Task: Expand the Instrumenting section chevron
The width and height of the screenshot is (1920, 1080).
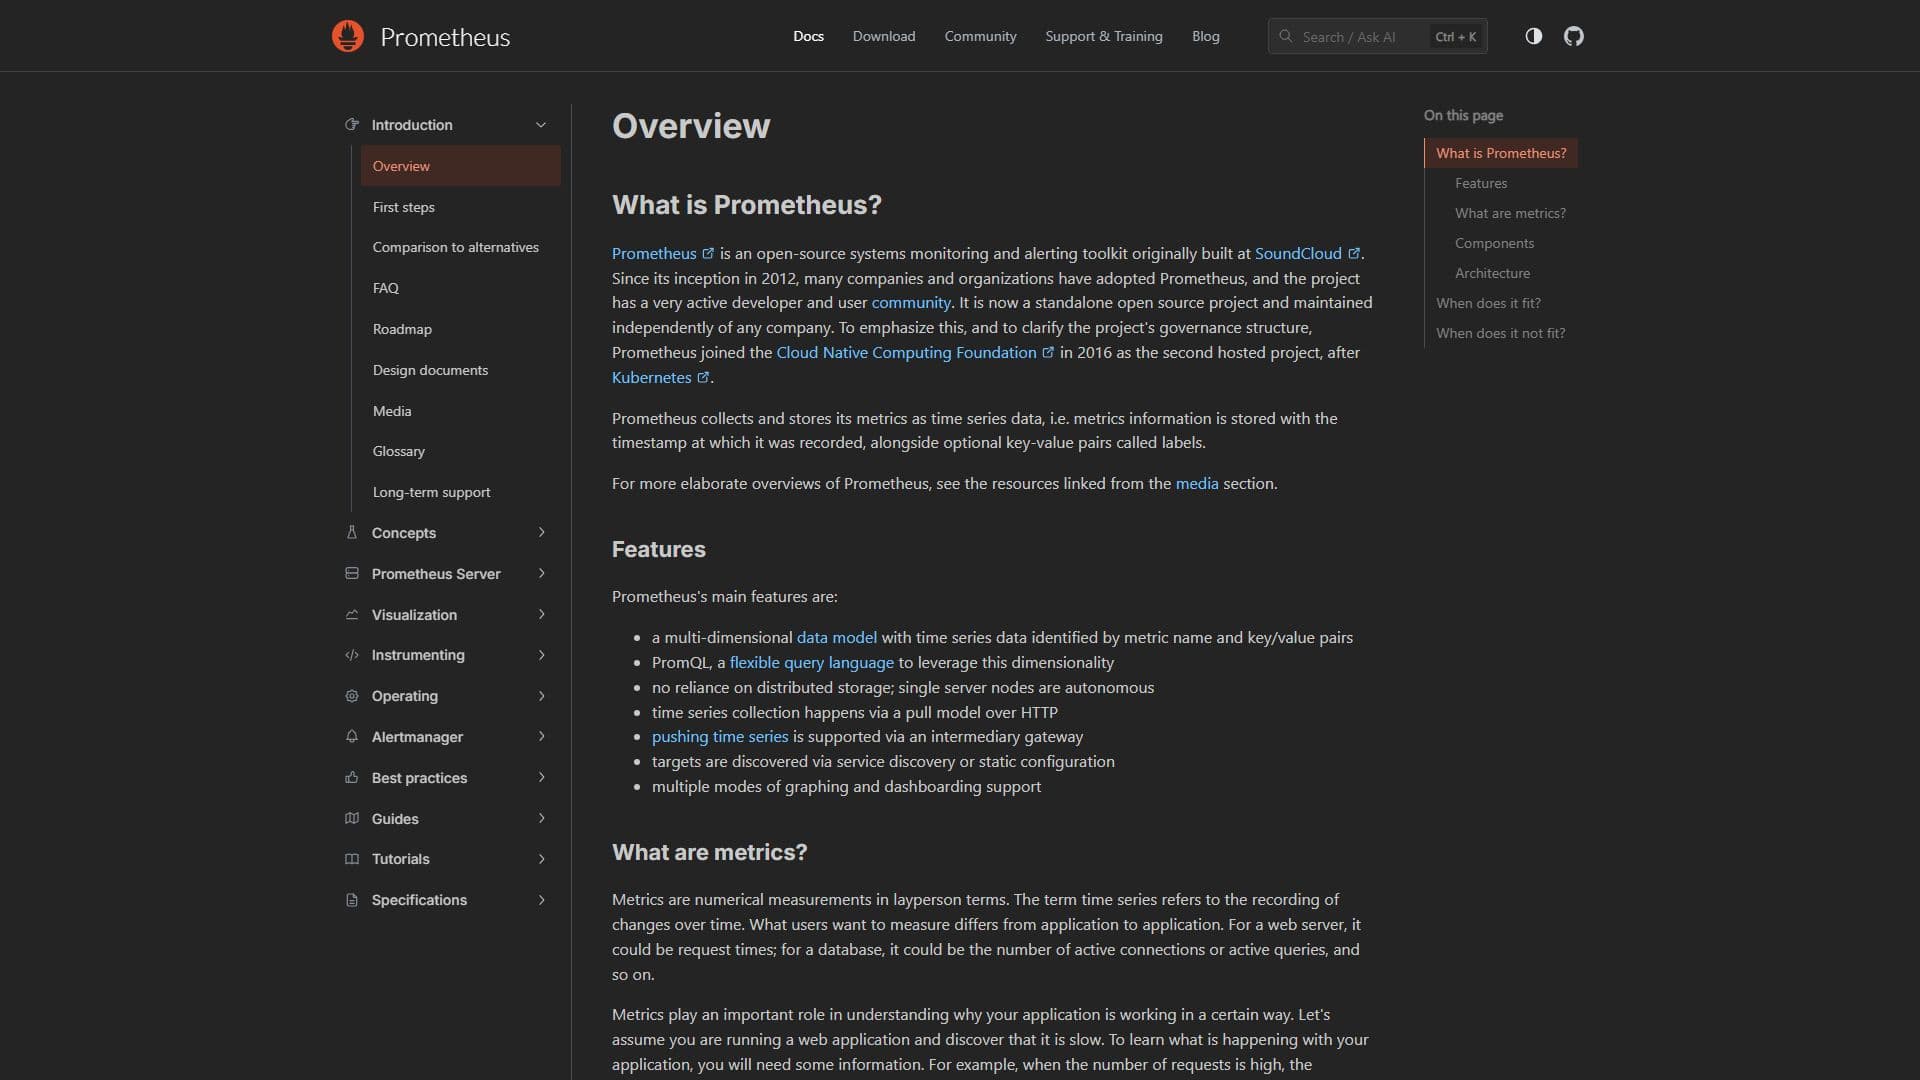Action: pos(541,655)
